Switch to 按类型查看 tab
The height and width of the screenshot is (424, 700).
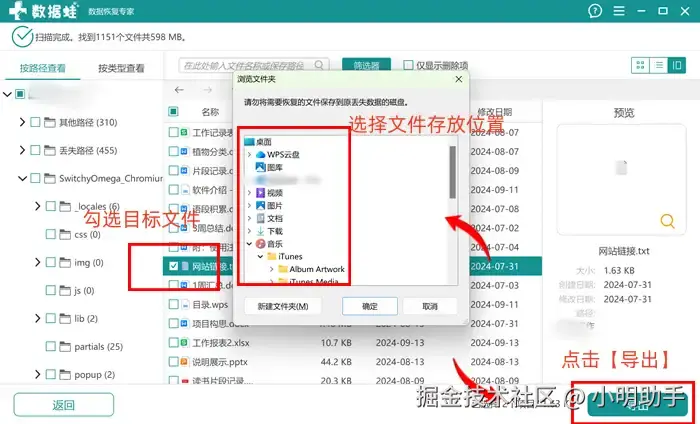pos(121,68)
